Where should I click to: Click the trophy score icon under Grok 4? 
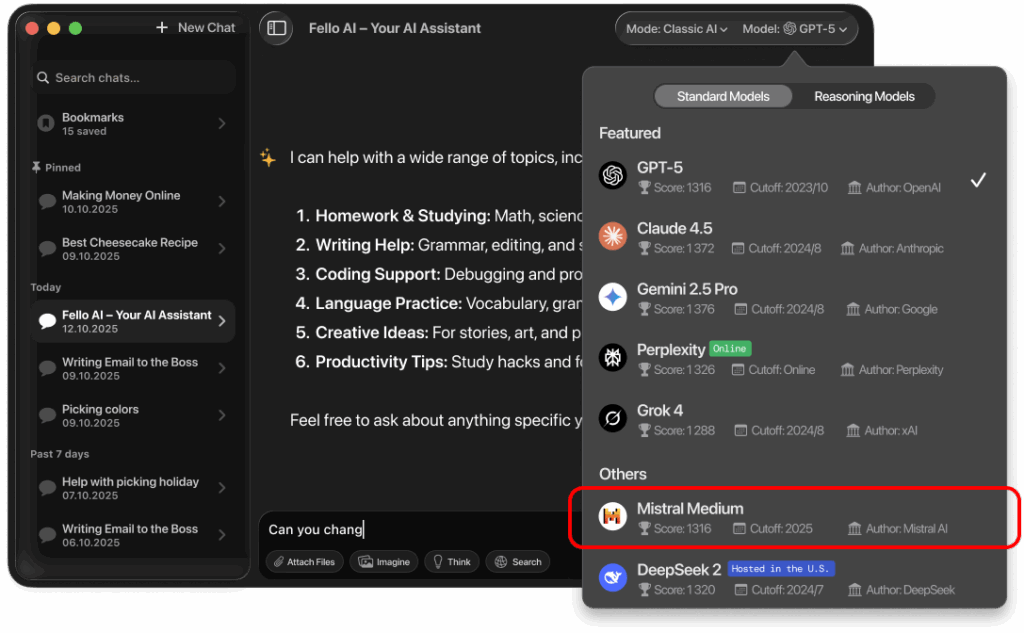tap(644, 431)
